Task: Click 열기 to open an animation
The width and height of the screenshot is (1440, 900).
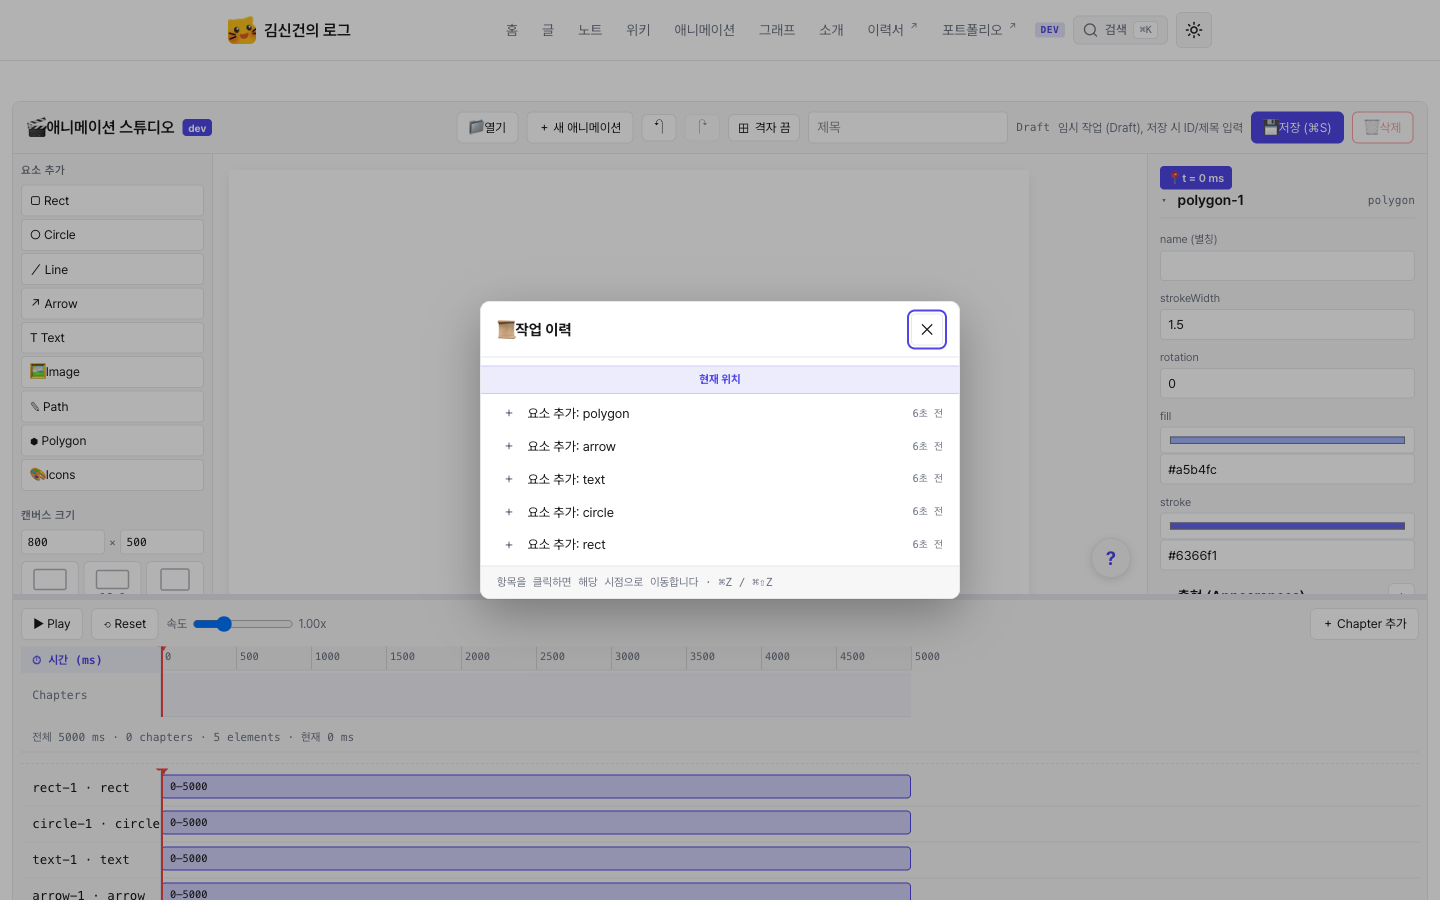Action: 488,127
